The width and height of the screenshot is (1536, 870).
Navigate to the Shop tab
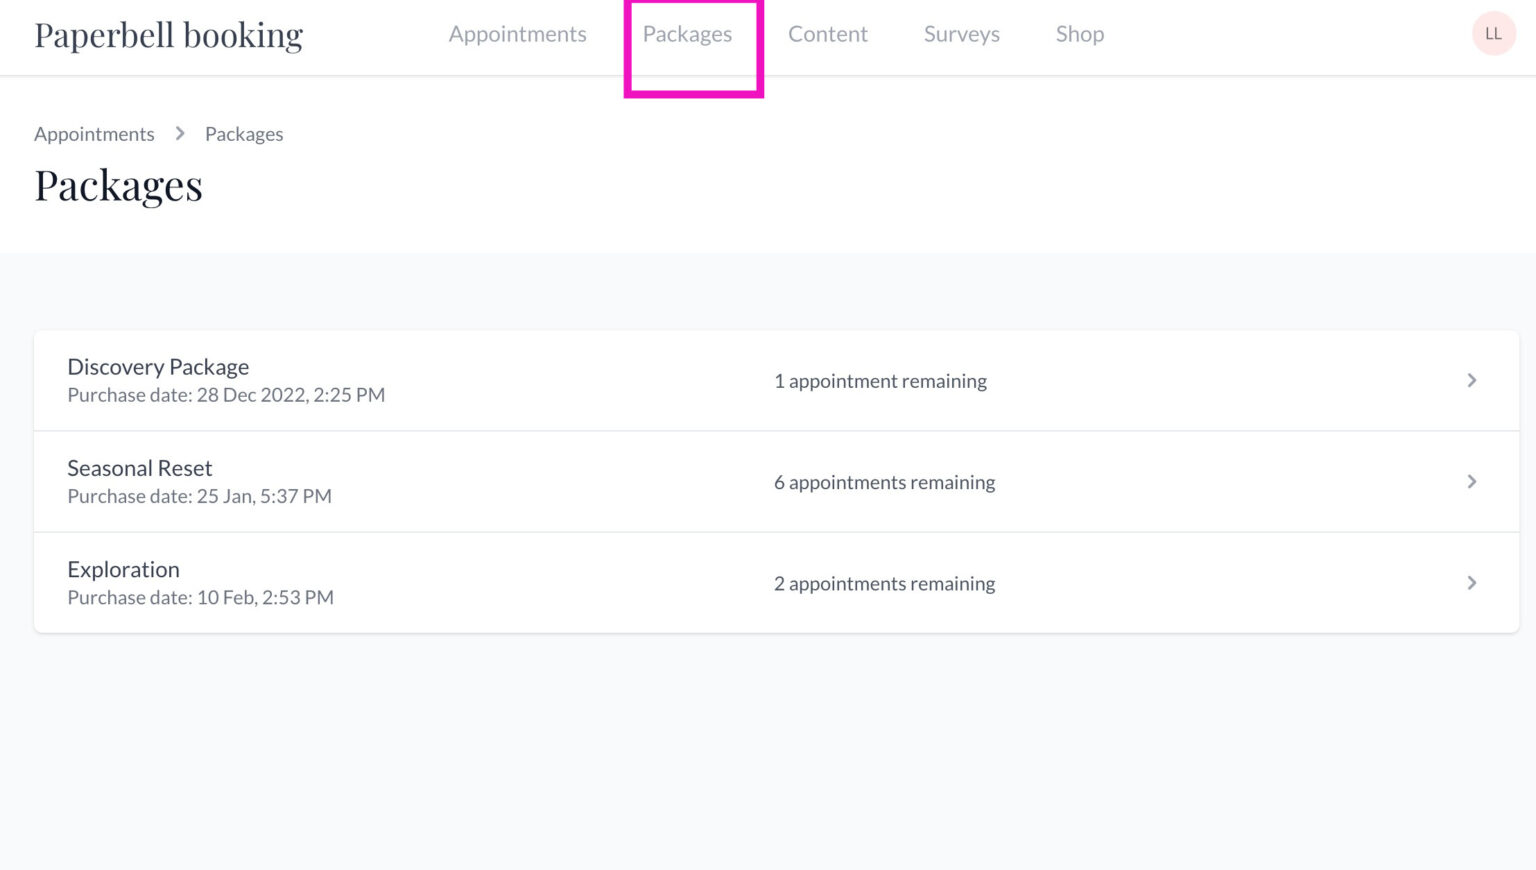pos(1079,33)
